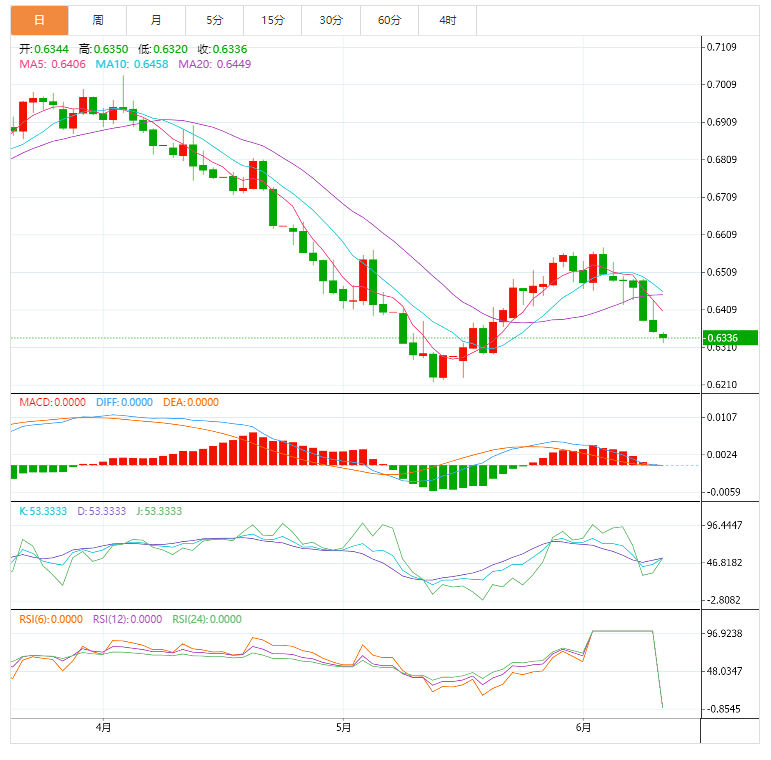Click the 6月 date axis label
771x760 pixels.
coord(583,727)
